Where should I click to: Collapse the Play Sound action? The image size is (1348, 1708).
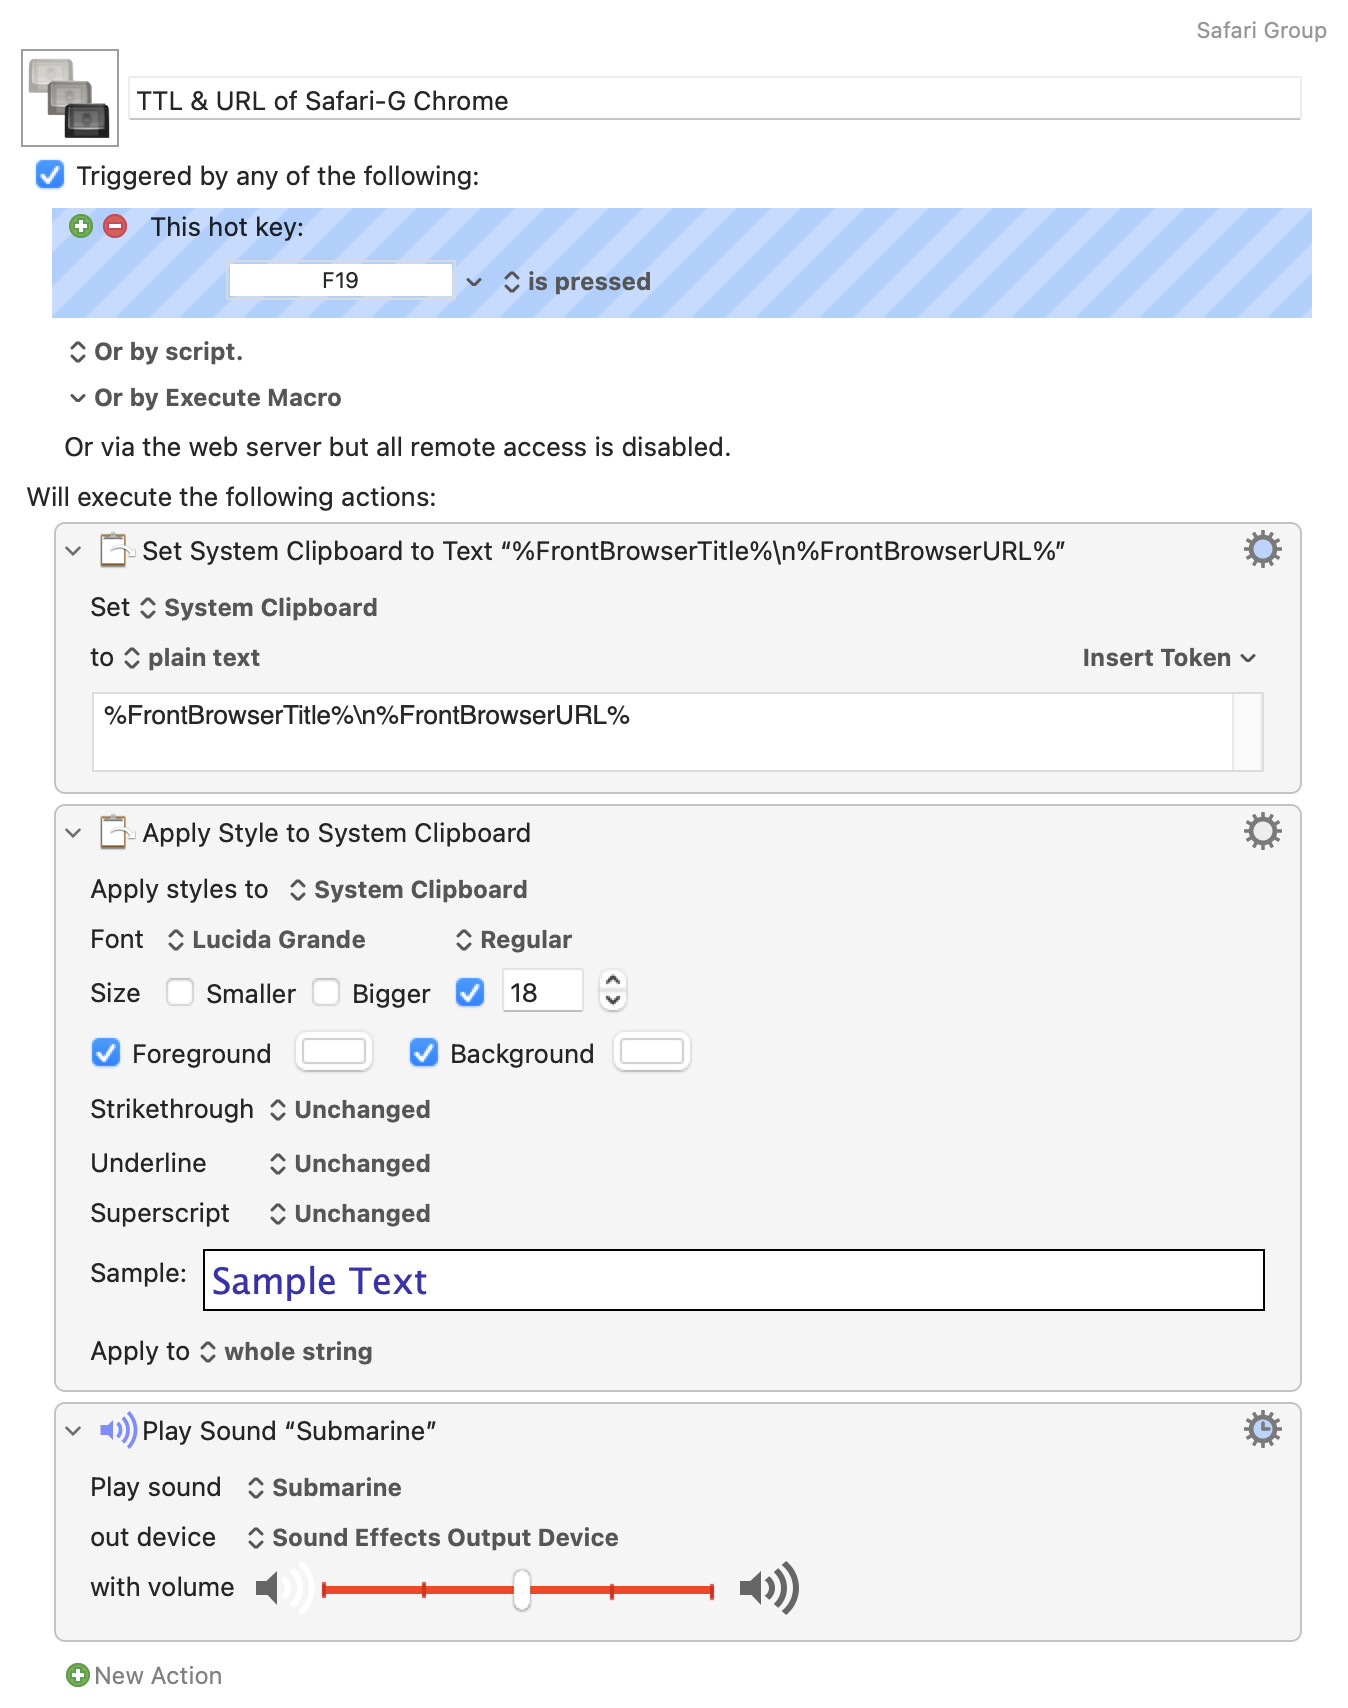(73, 1431)
